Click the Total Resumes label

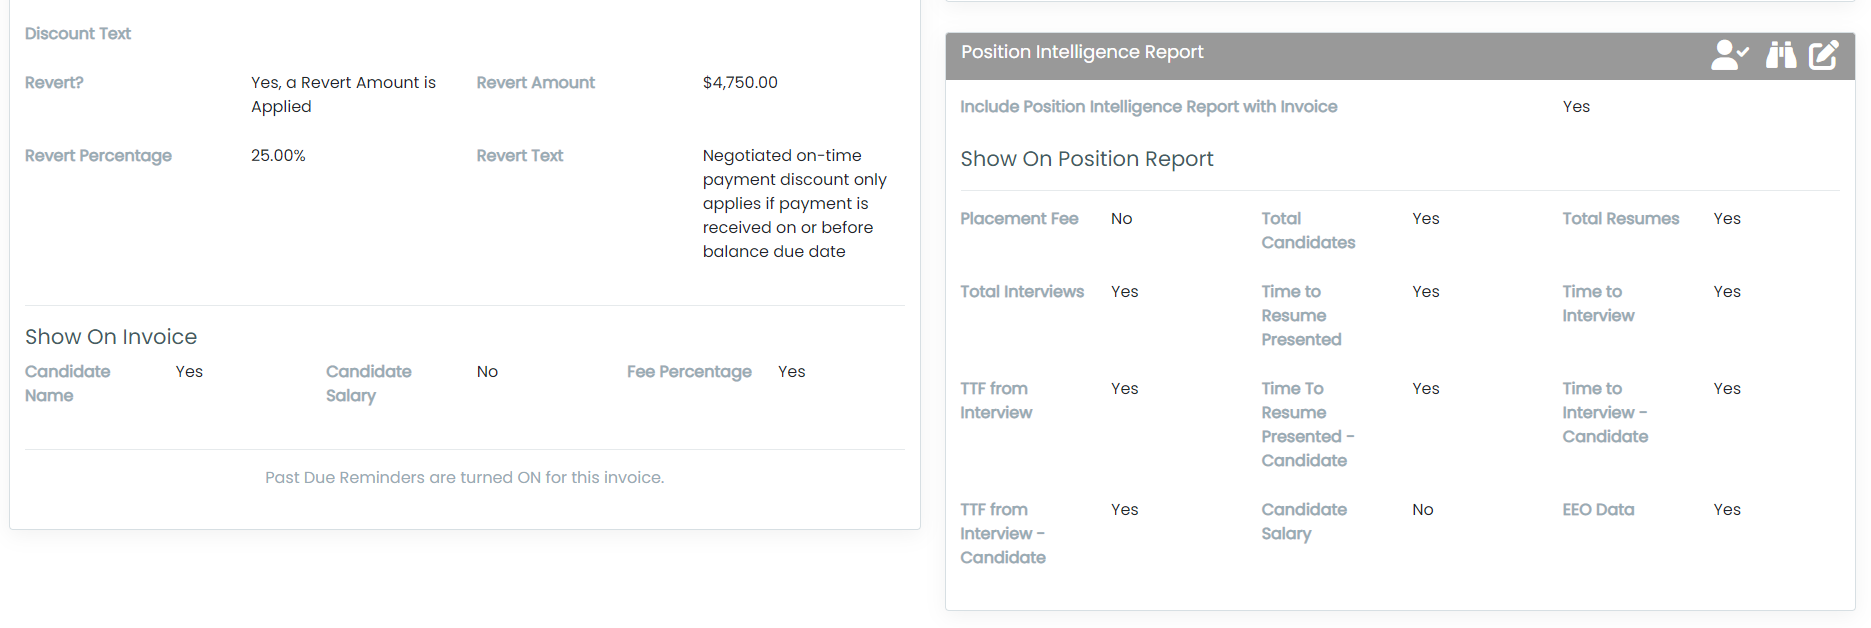point(1620,219)
